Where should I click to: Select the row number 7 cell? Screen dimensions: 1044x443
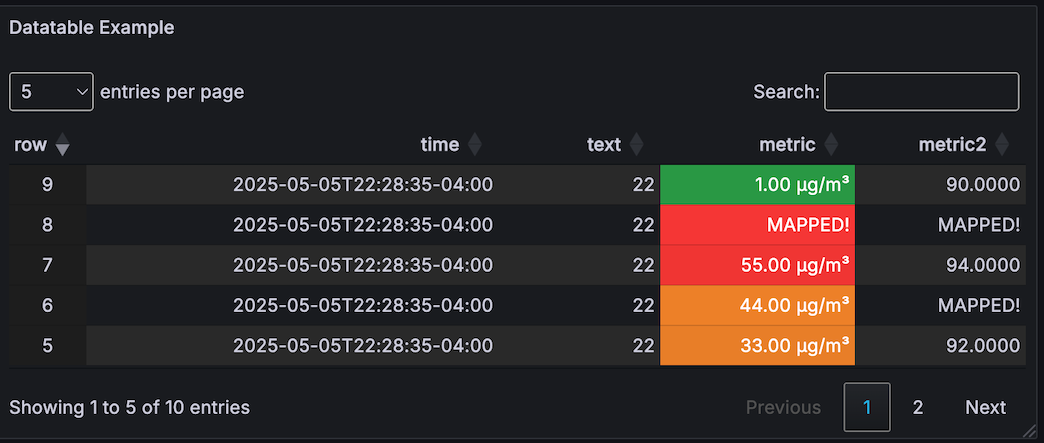coord(47,265)
